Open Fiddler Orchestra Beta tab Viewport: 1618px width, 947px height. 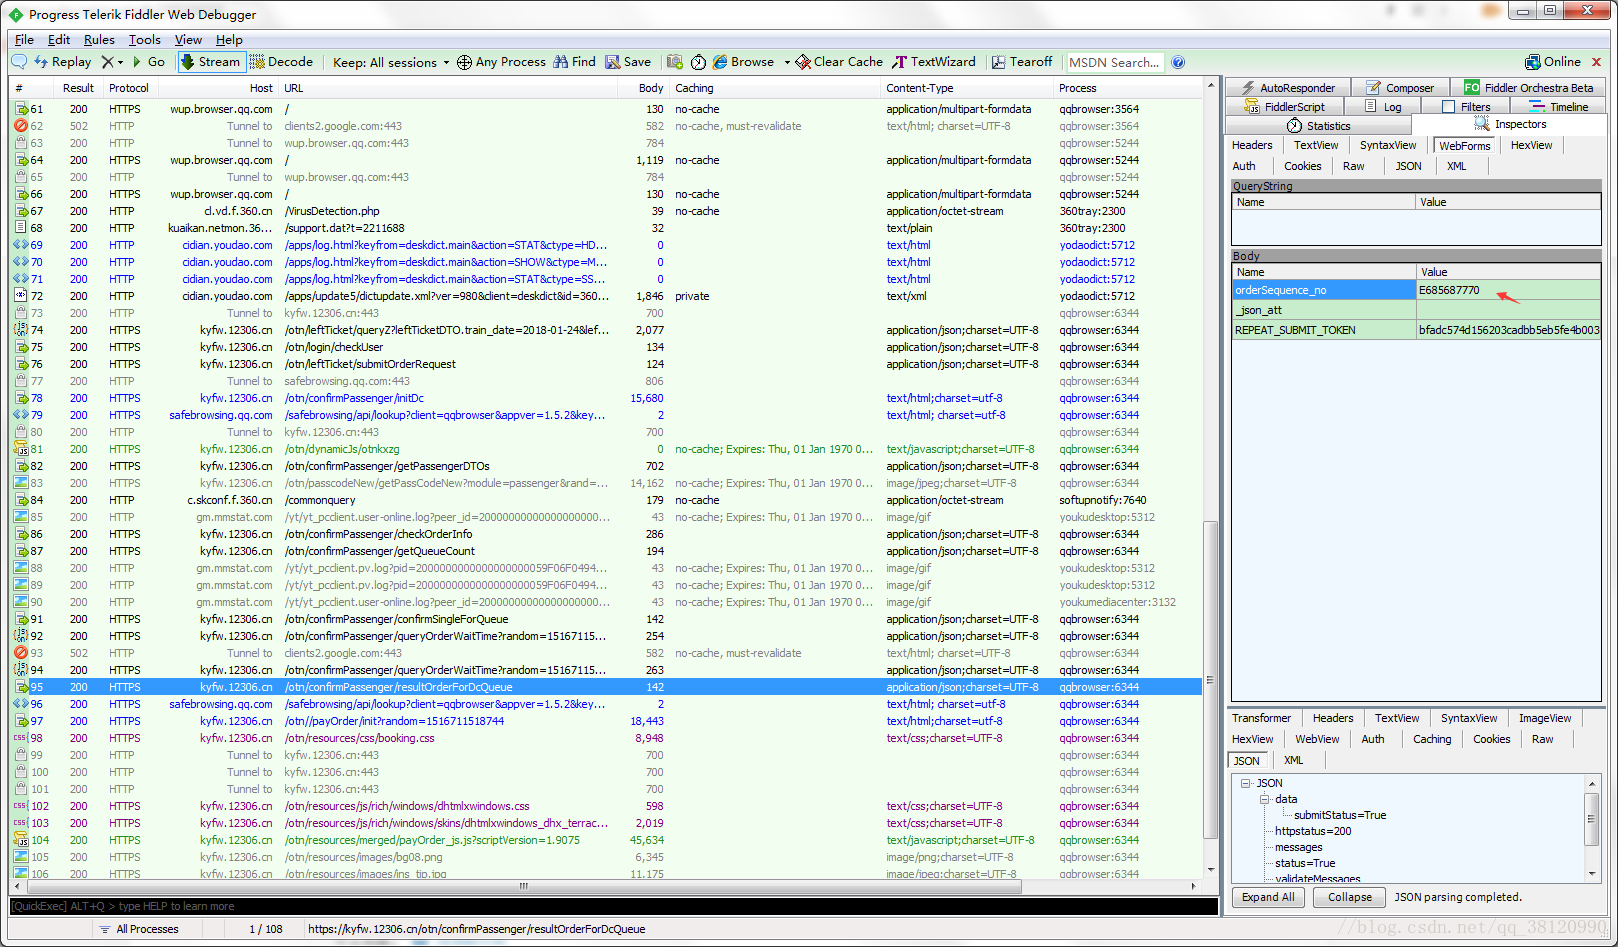1529,88
